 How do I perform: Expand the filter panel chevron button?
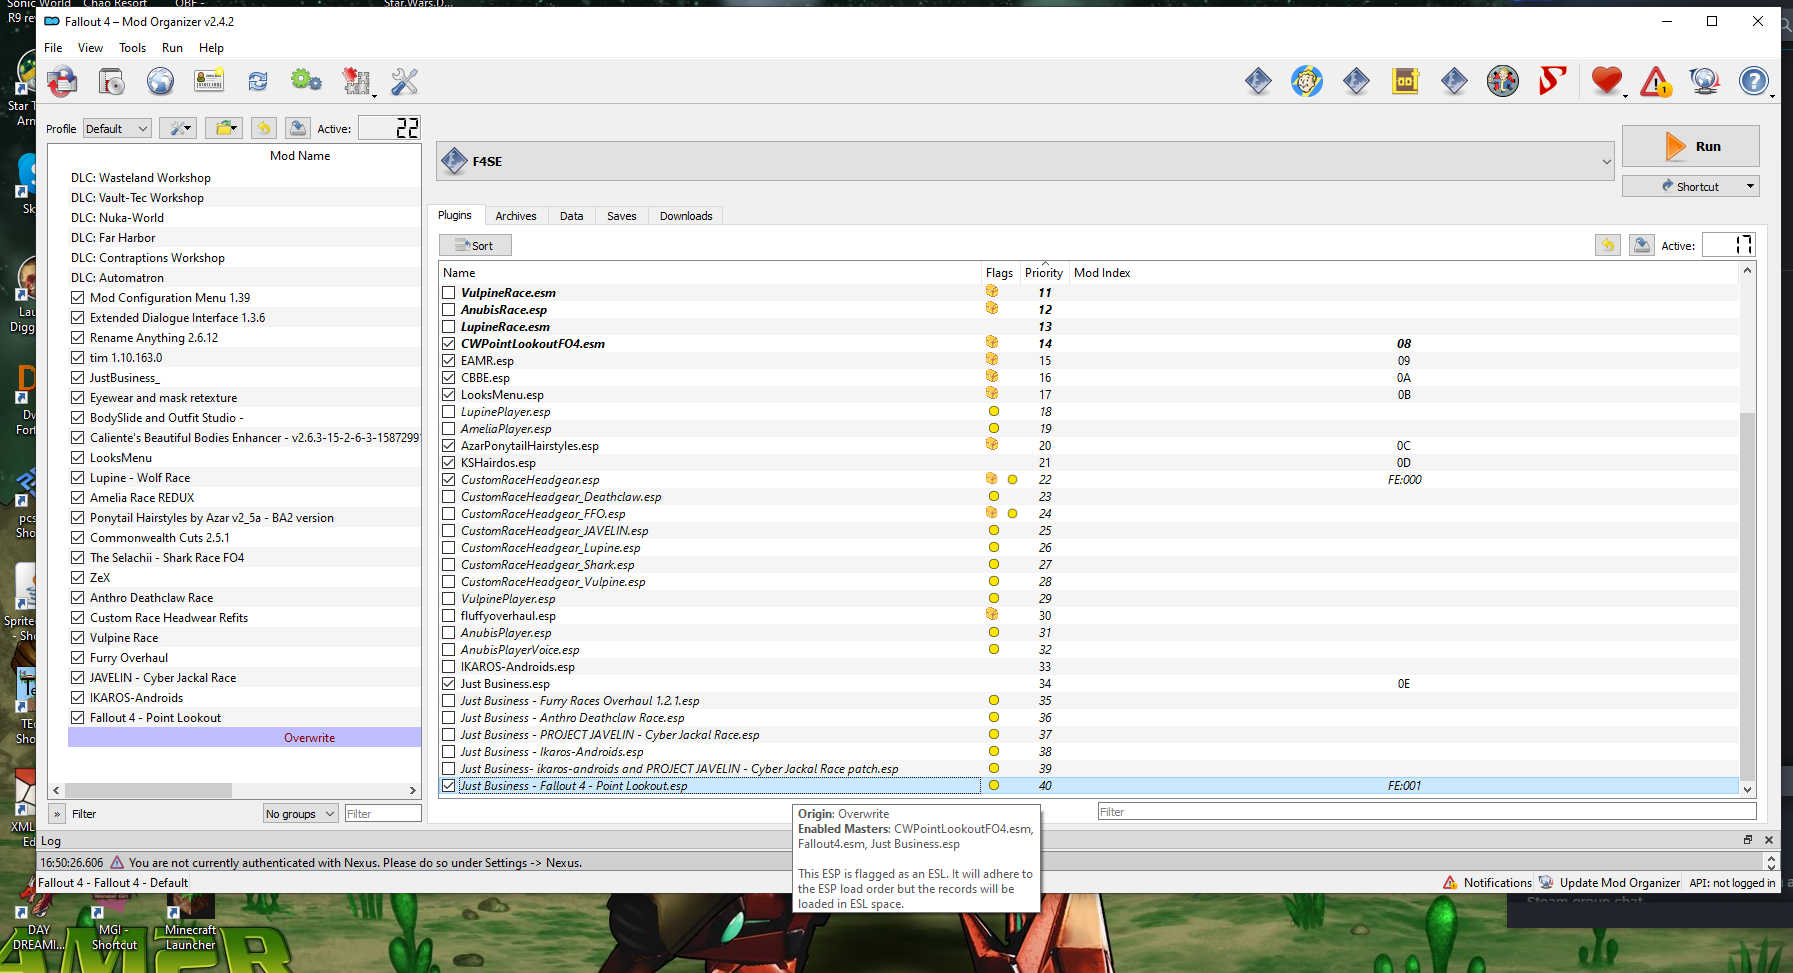pyautogui.click(x=57, y=814)
